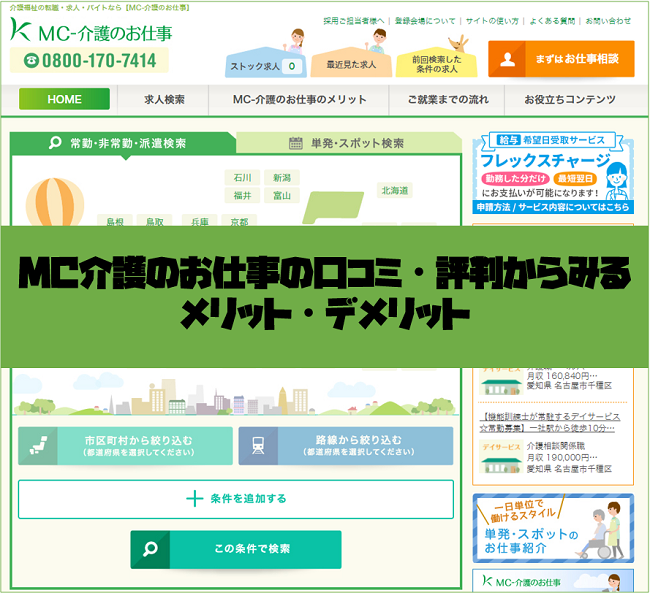Image resolution: width=650 pixels, height=593 pixels.
Task: Select 北海道 on the map
Action: pyautogui.click(x=395, y=190)
